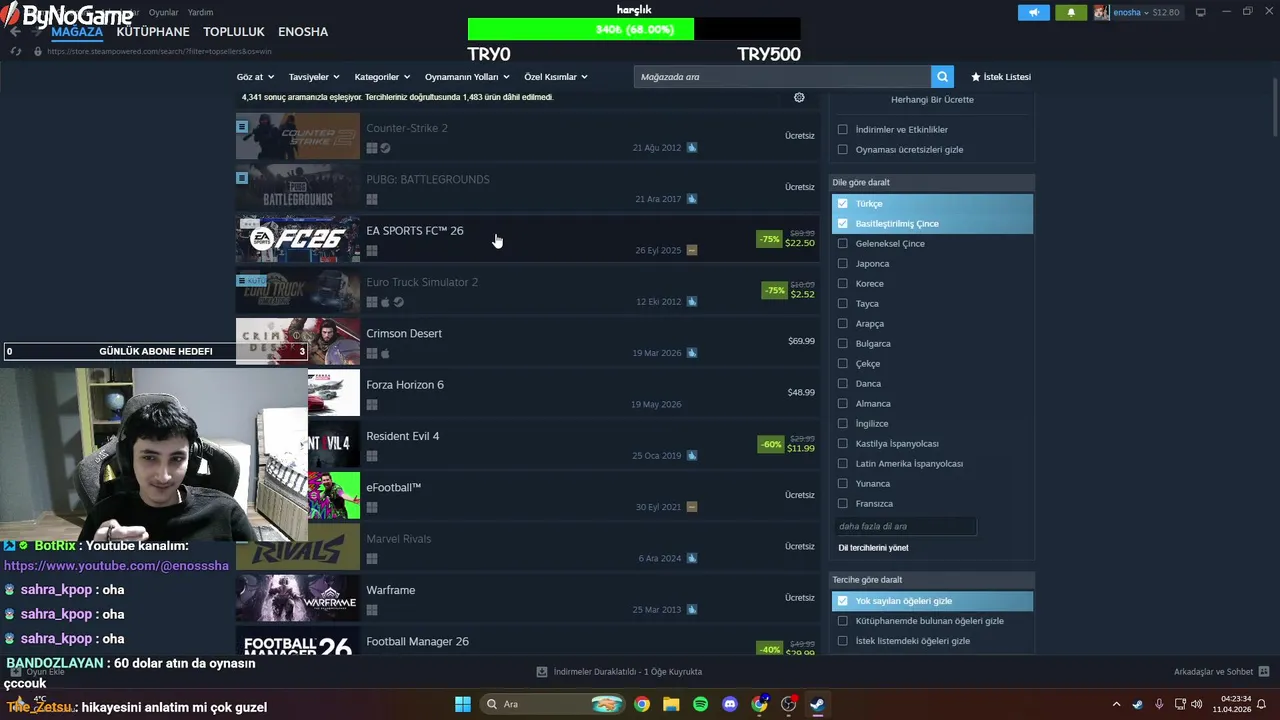Click the store search magnifier button
Image resolution: width=1280 pixels, height=720 pixels.
coord(942,77)
